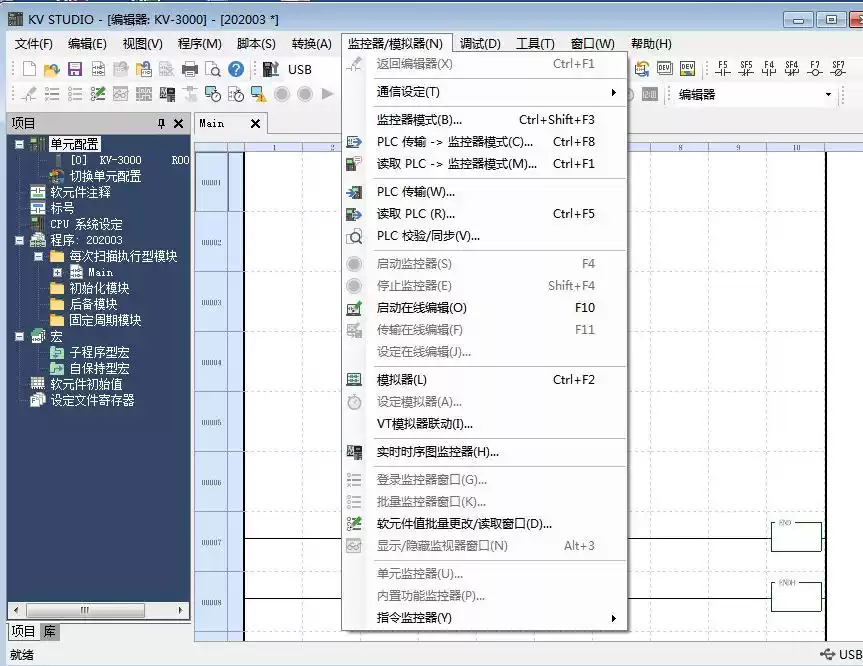Viewport: 863px width, 666px height.
Task: Click the print icon on the toolbar
Action: pyautogui.click(x=190, y=70)
